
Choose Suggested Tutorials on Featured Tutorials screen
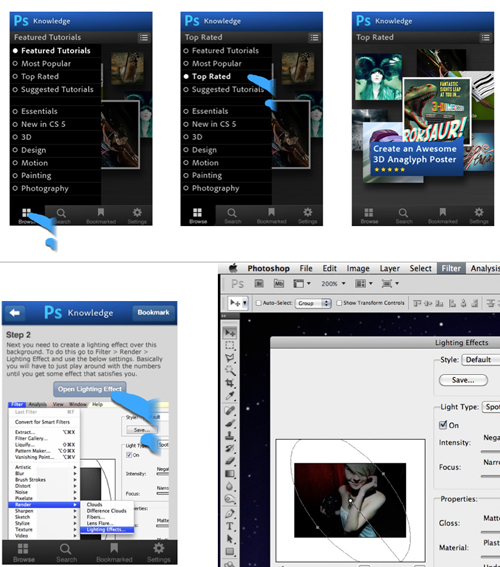click(x=56, y=89)
